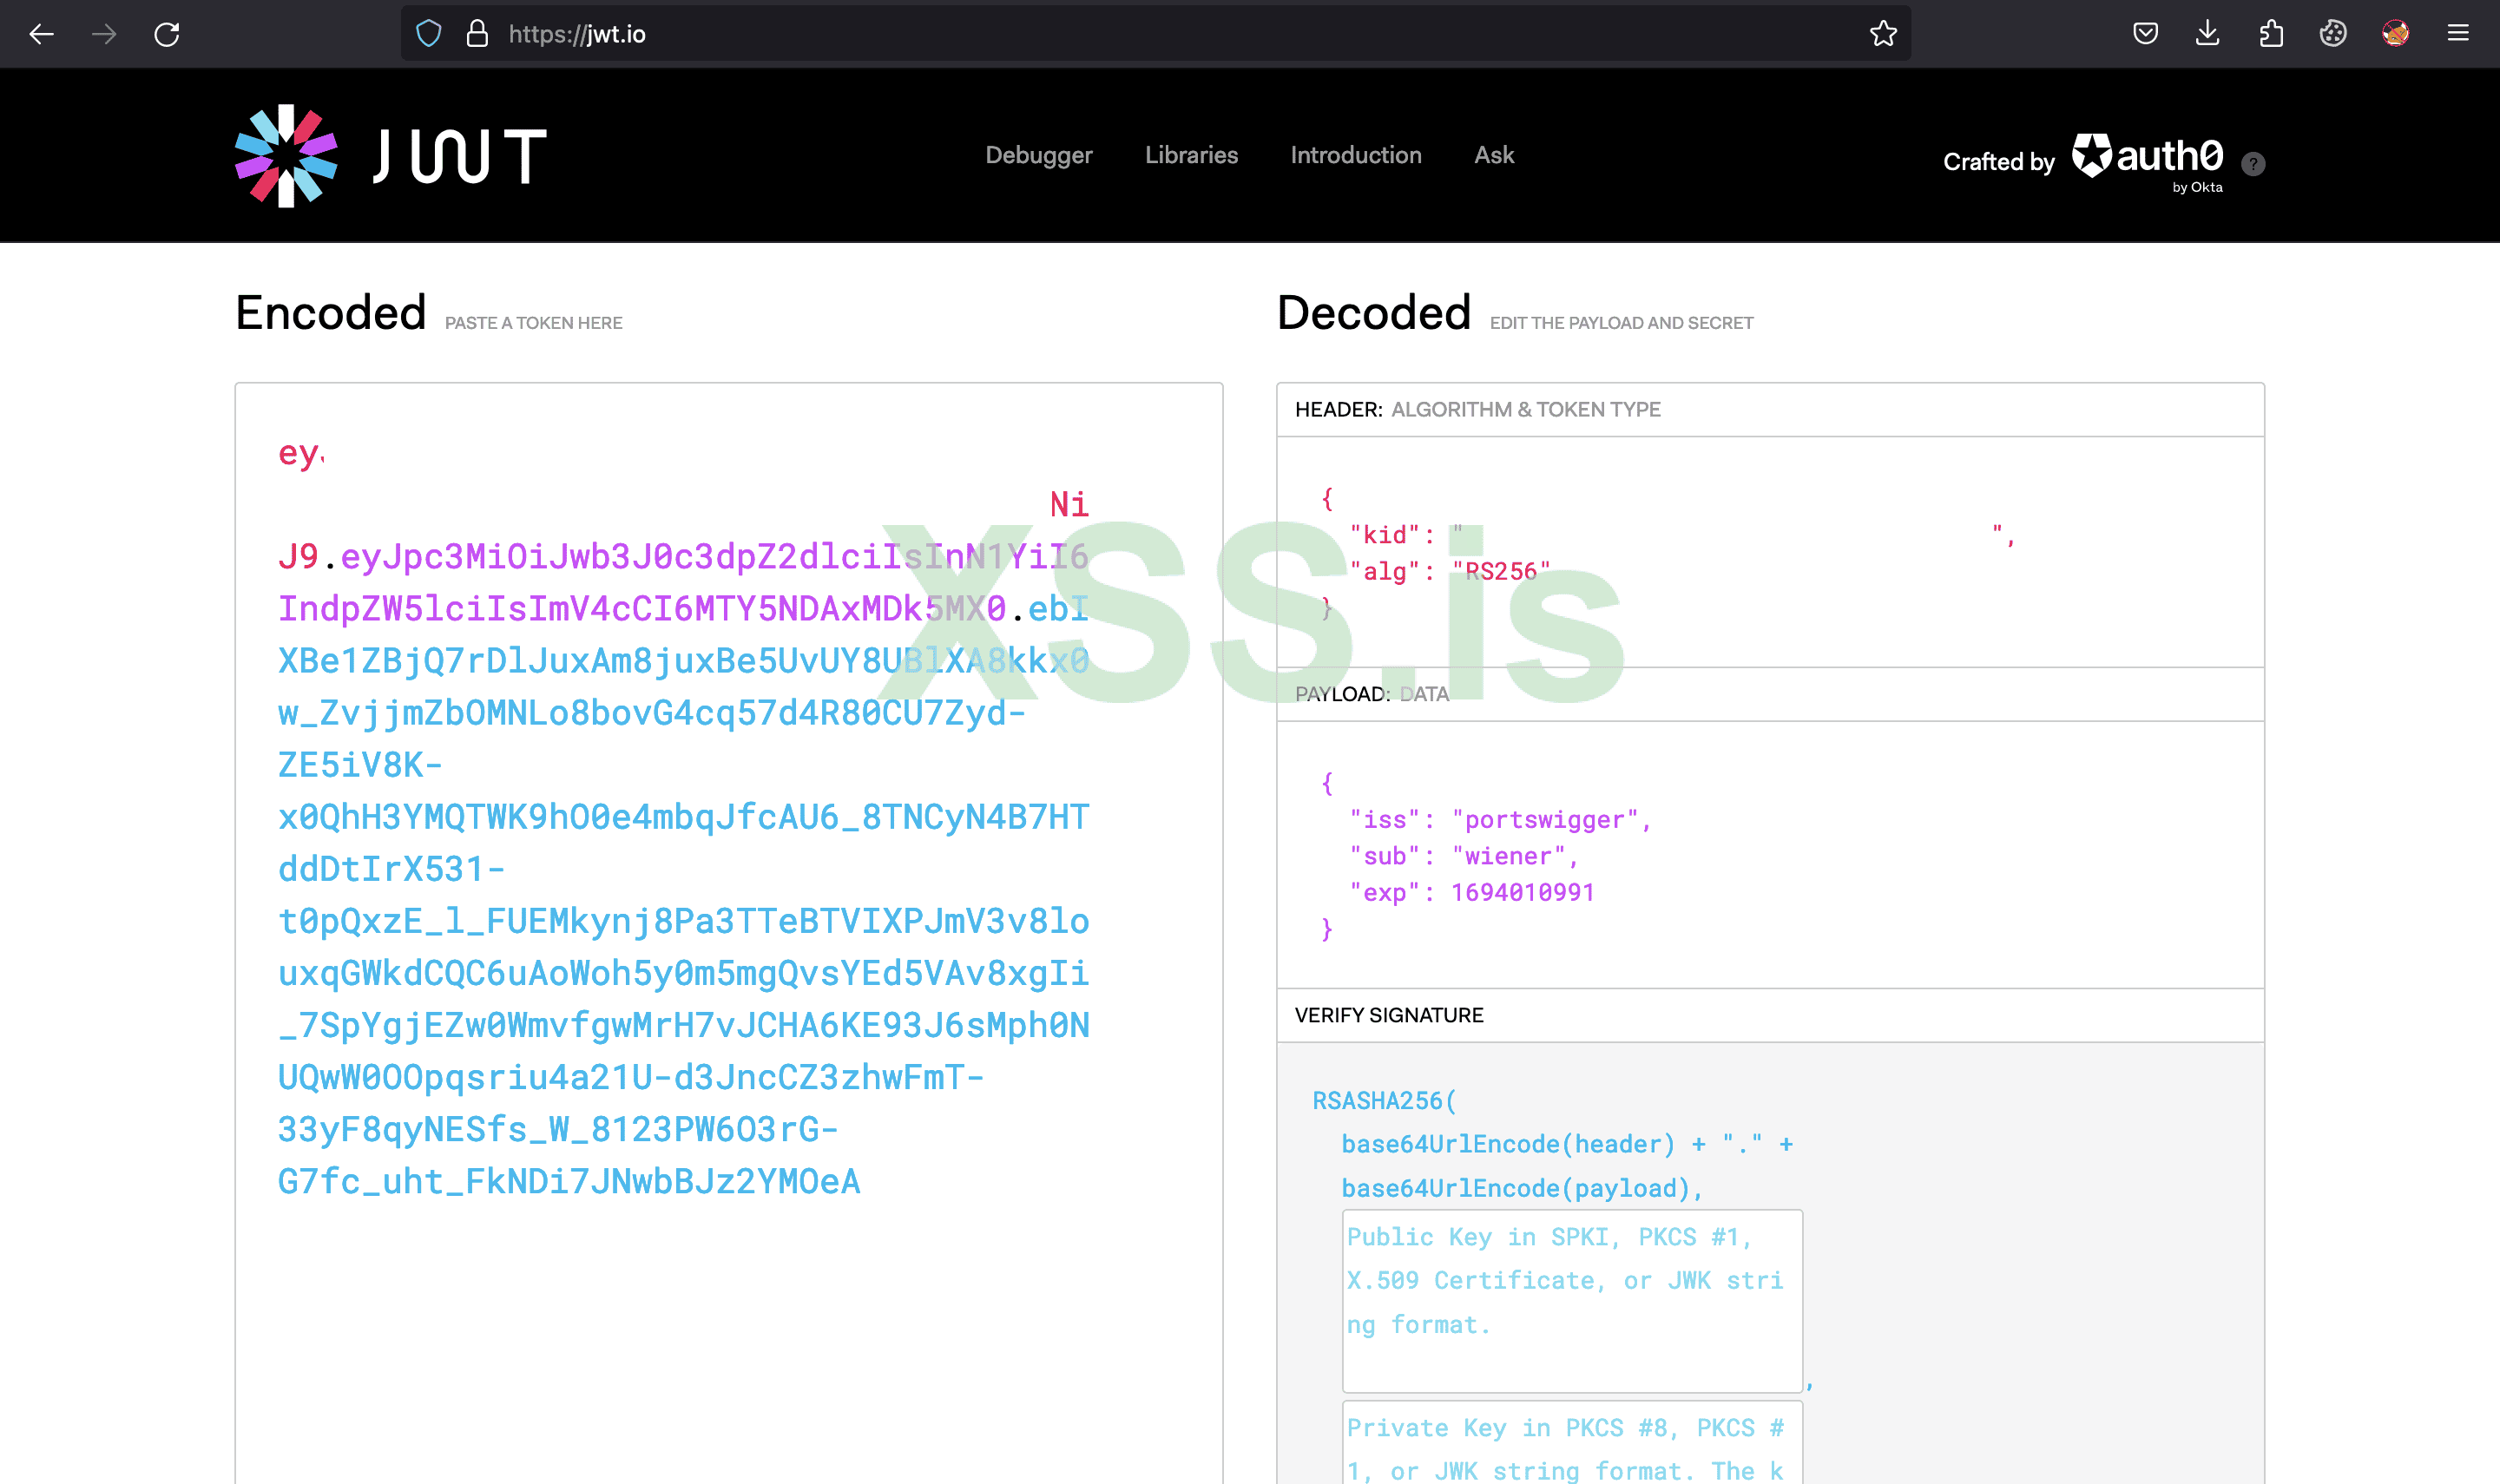This screenshot has height=1484, width=2500.
Task: Open the Firefox hamburger menu
Action: (x=2458, y=34)
